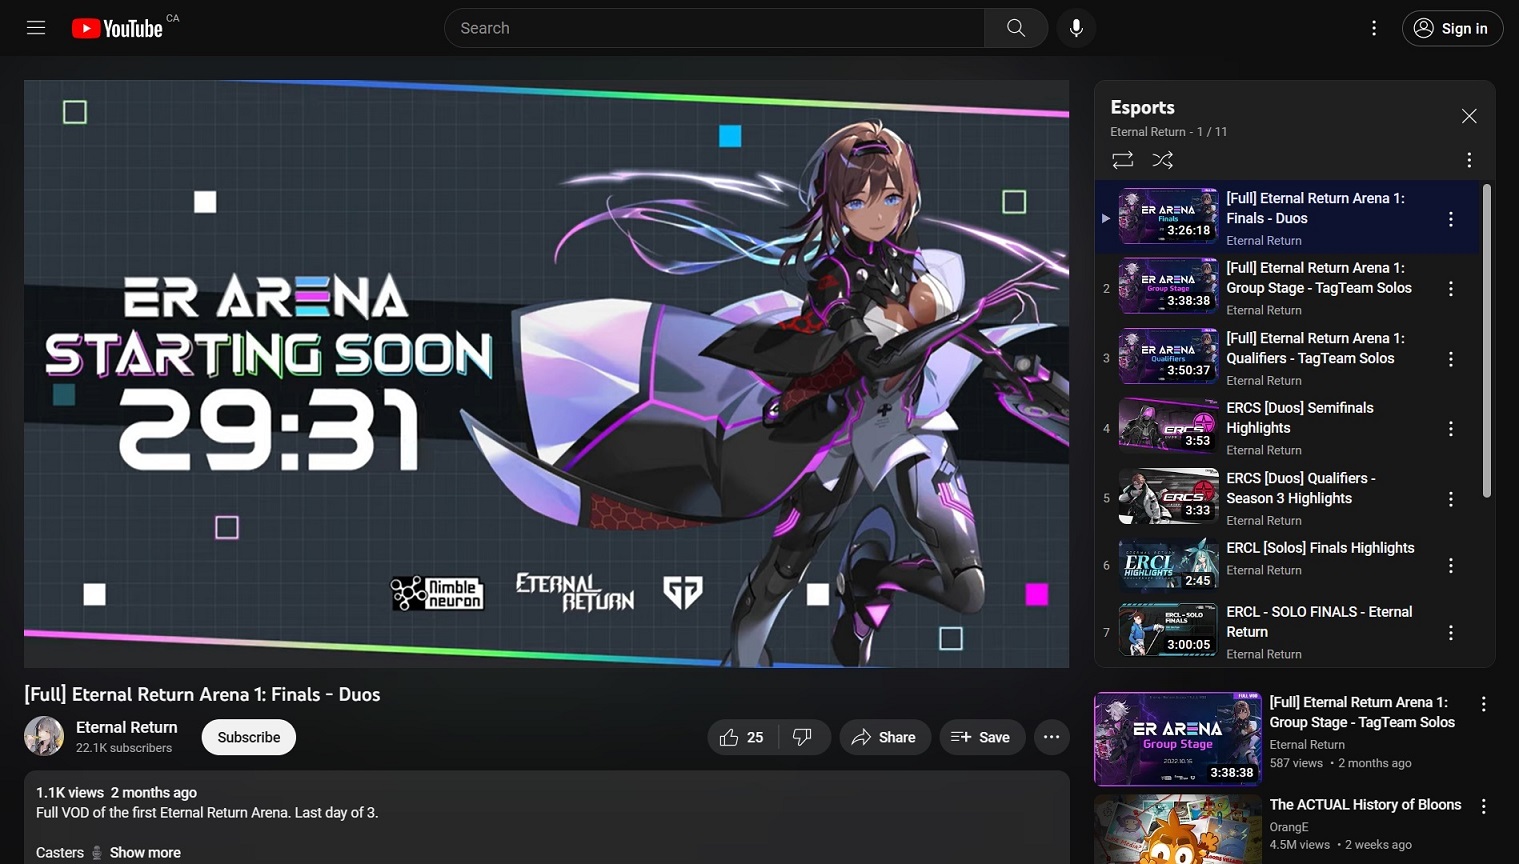Go to YouTube home via logo

117,28
